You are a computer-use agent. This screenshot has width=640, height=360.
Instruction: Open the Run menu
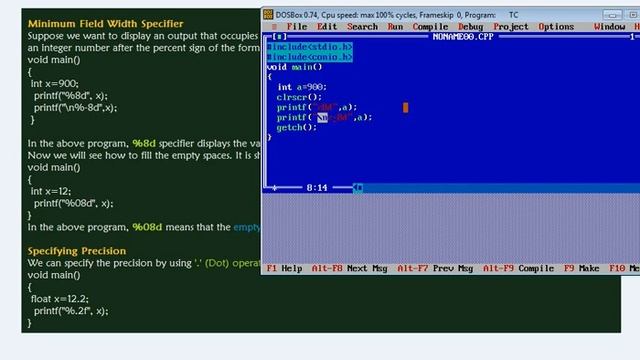[x=395, y=27]
